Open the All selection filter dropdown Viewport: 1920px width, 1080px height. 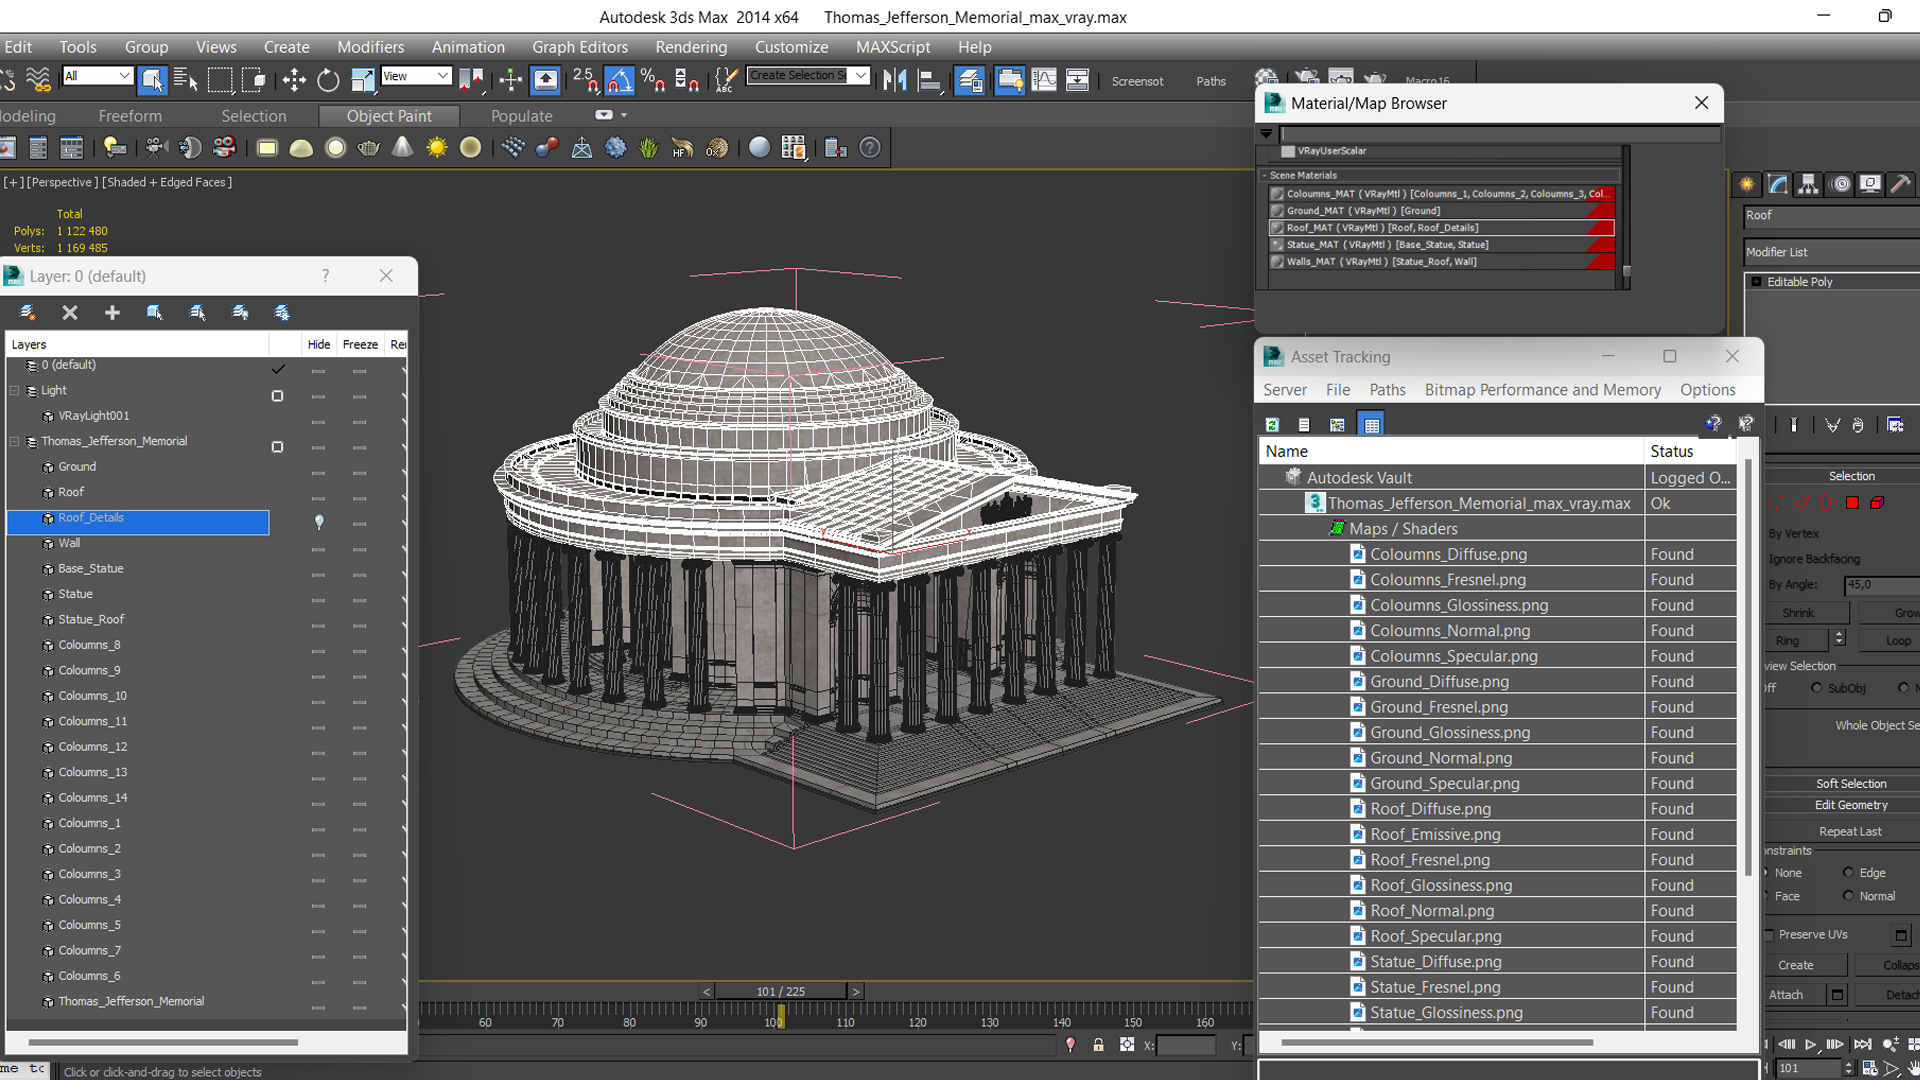tap(97, 76)
